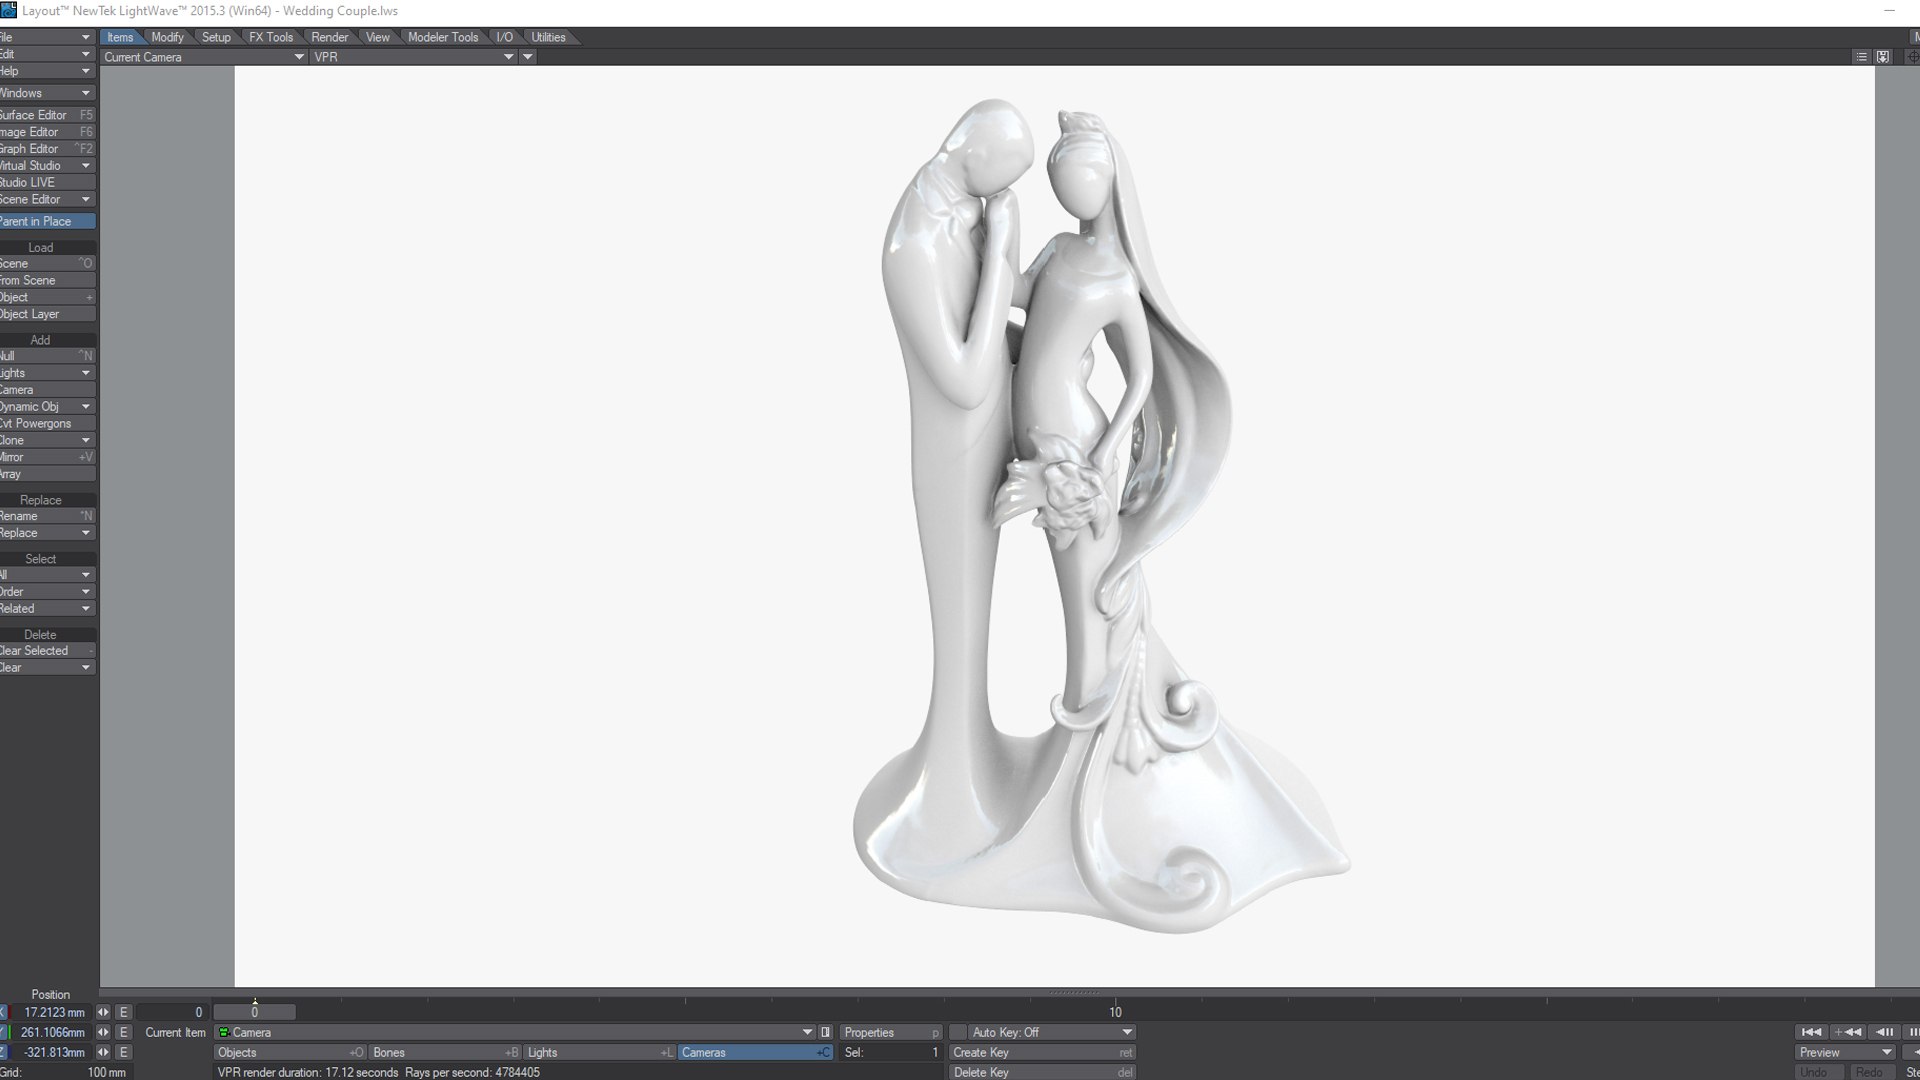Open envelope E for Y position

(123, 1032)
